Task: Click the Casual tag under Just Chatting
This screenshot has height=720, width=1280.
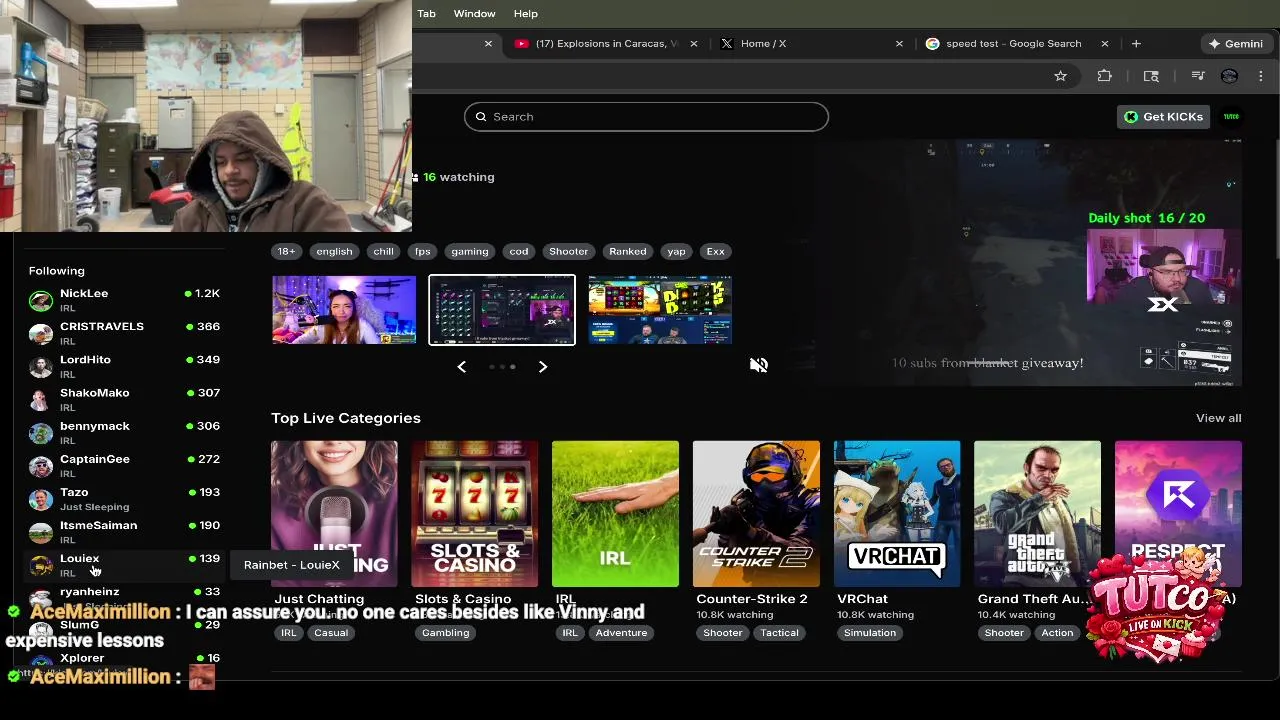Action: pyautogui.click(x=331, y=633)
